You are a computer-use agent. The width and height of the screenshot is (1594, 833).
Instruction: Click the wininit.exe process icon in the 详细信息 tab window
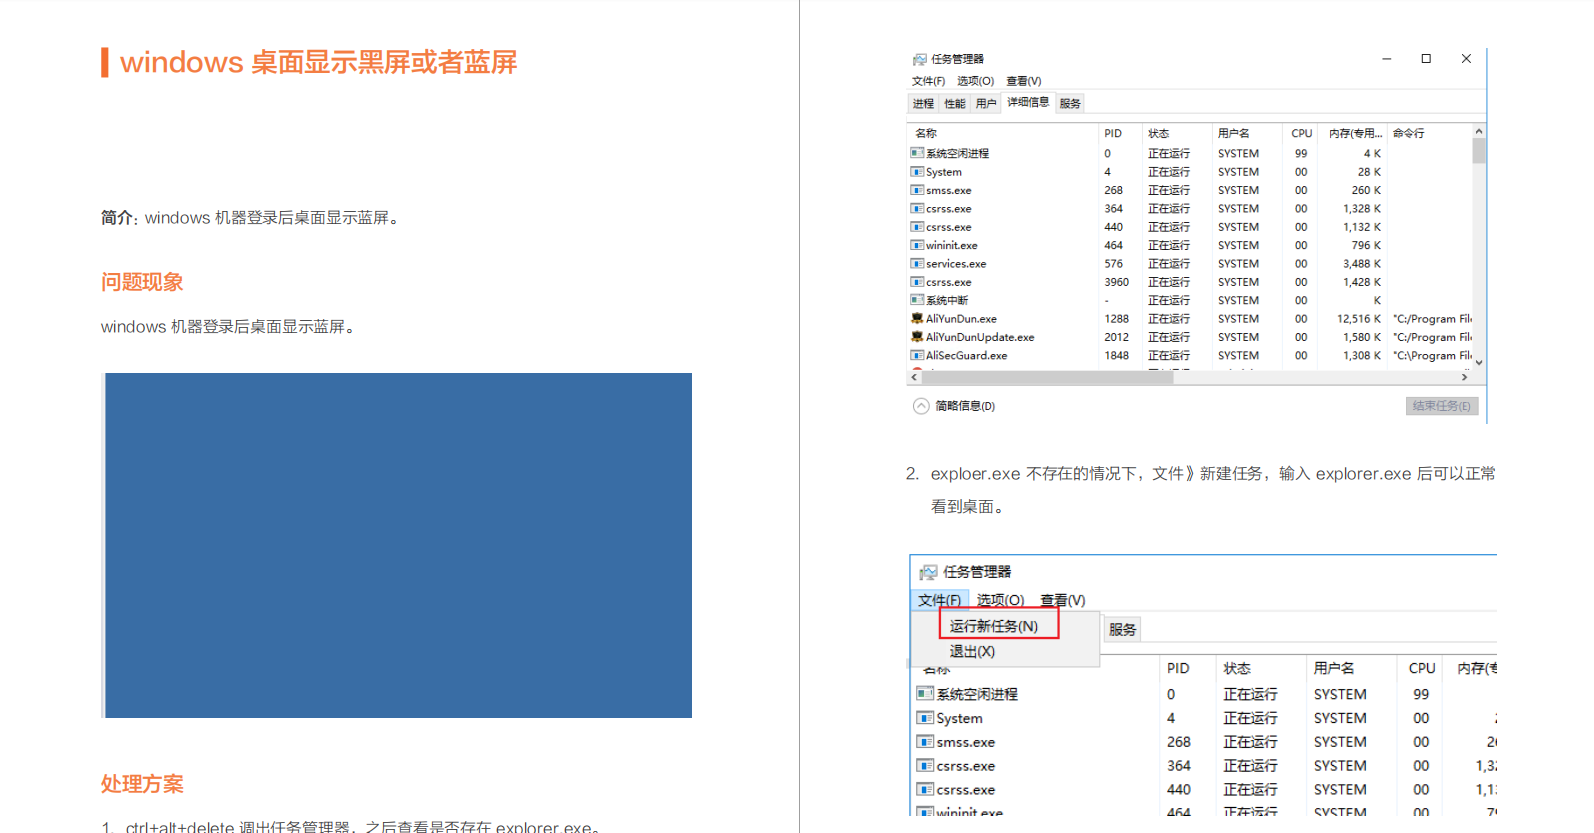(x=917, y=245)
